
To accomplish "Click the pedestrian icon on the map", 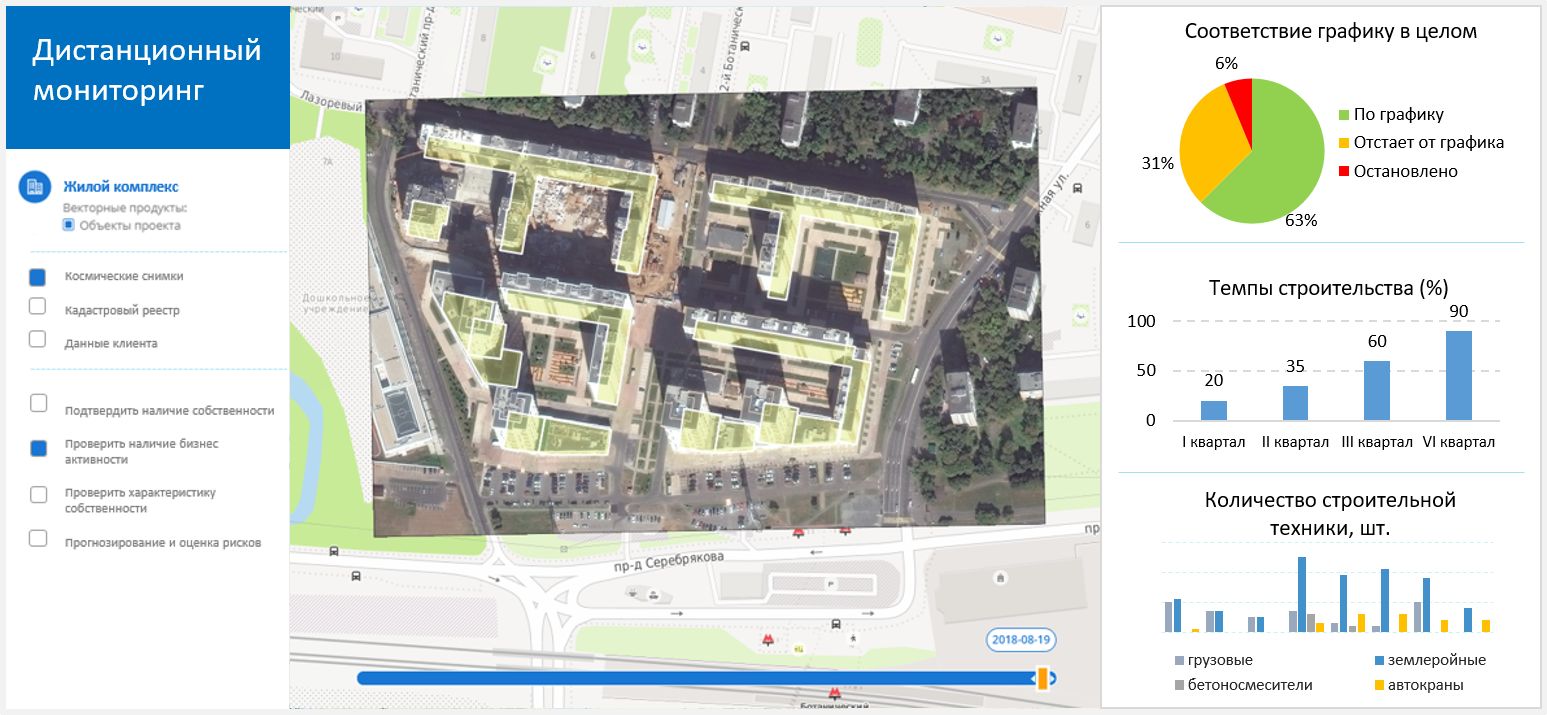I will coord(852,637).
